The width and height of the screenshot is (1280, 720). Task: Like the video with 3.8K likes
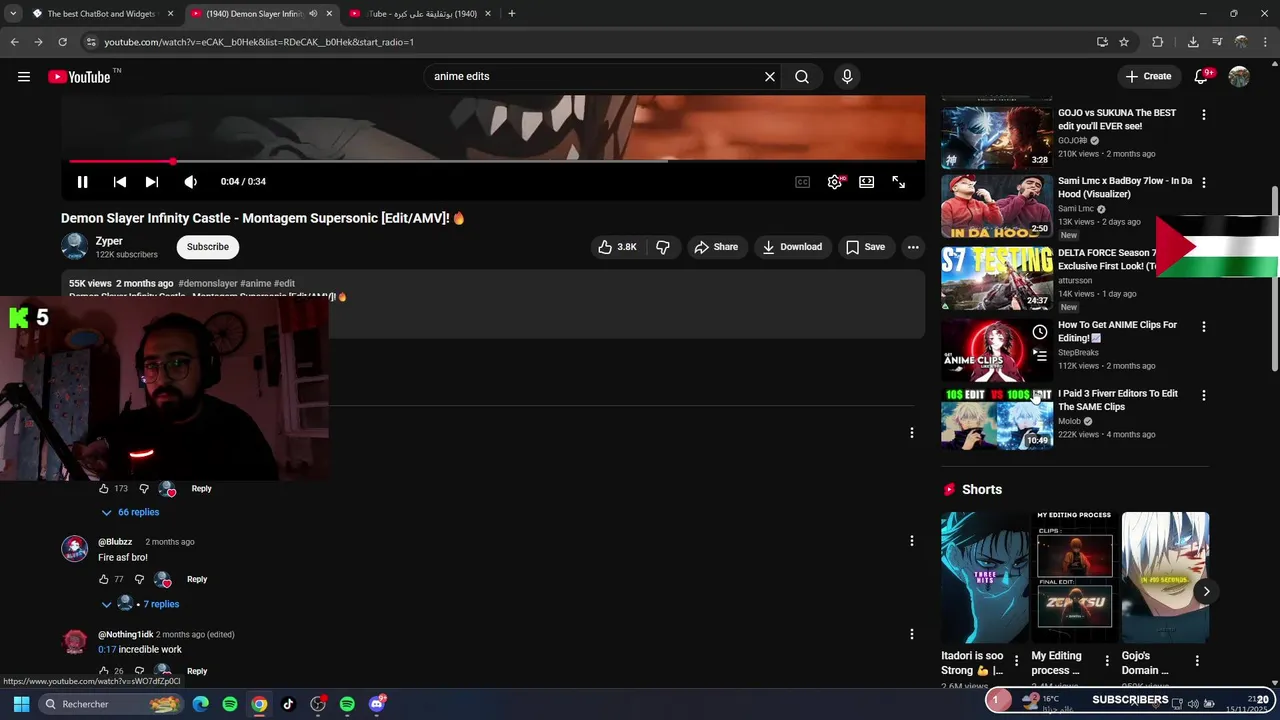pos(618,247)
